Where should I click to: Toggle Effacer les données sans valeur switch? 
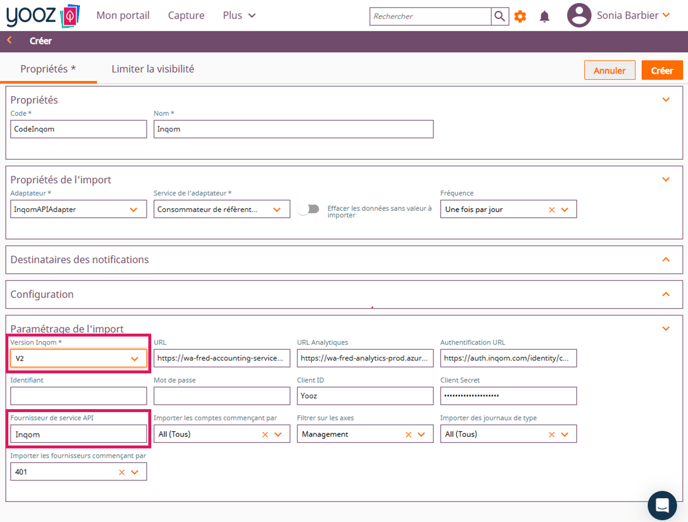click(x=309, y=210)
